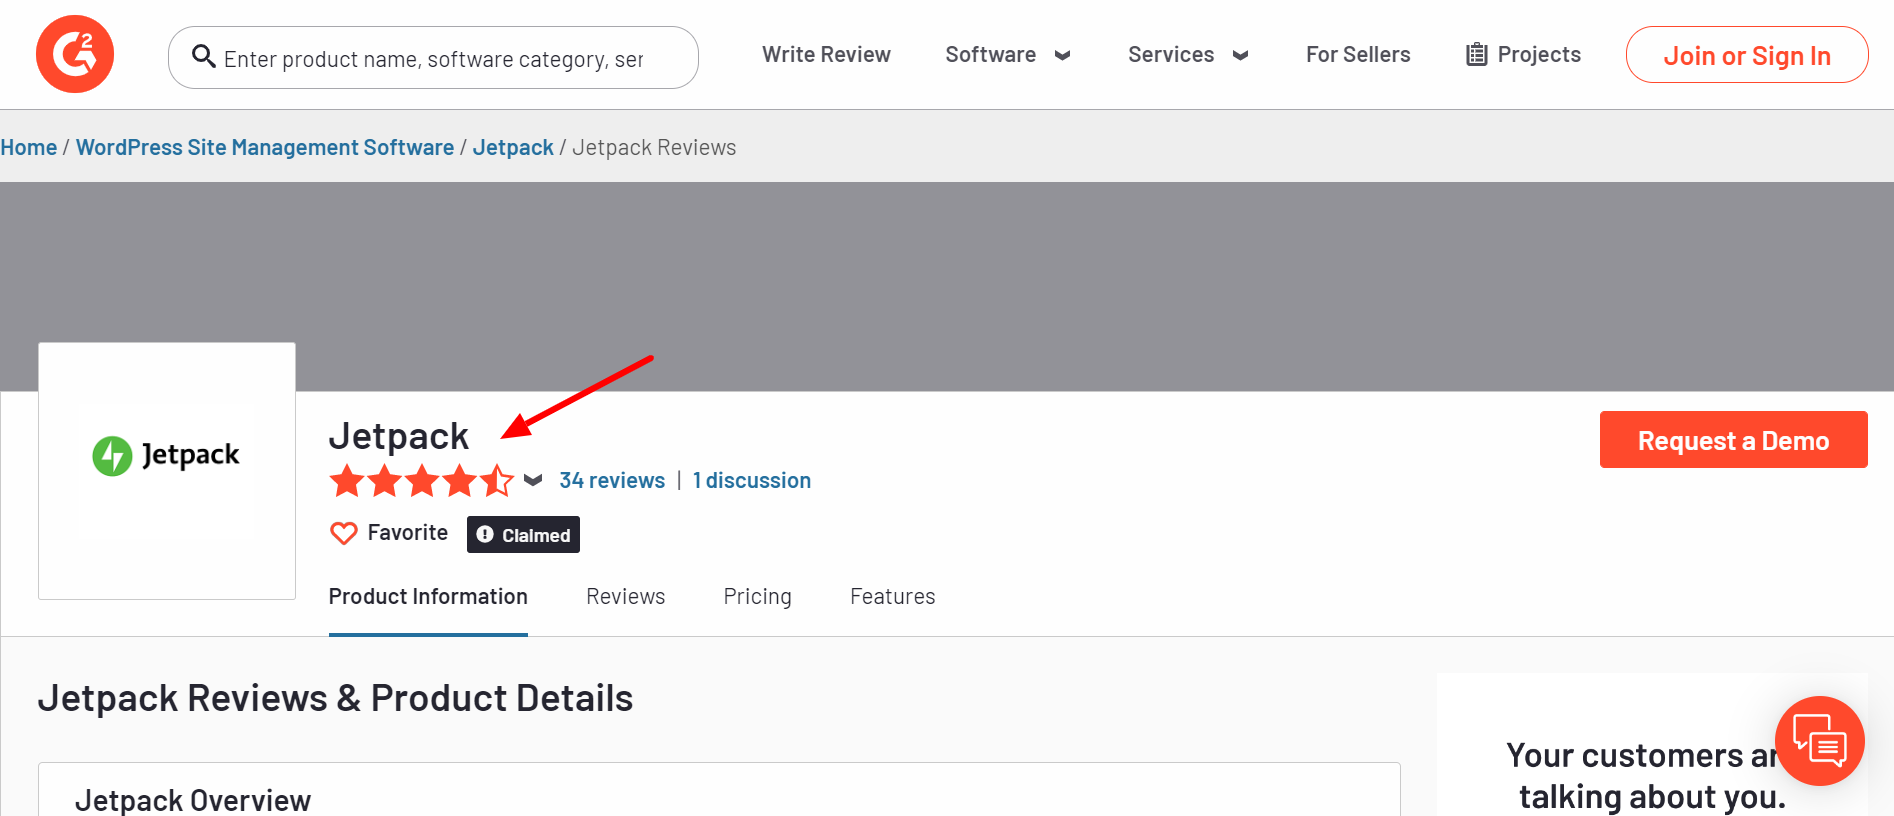Open the Features tab
This screenshot has width=1894, height=816.
point(892,597)
